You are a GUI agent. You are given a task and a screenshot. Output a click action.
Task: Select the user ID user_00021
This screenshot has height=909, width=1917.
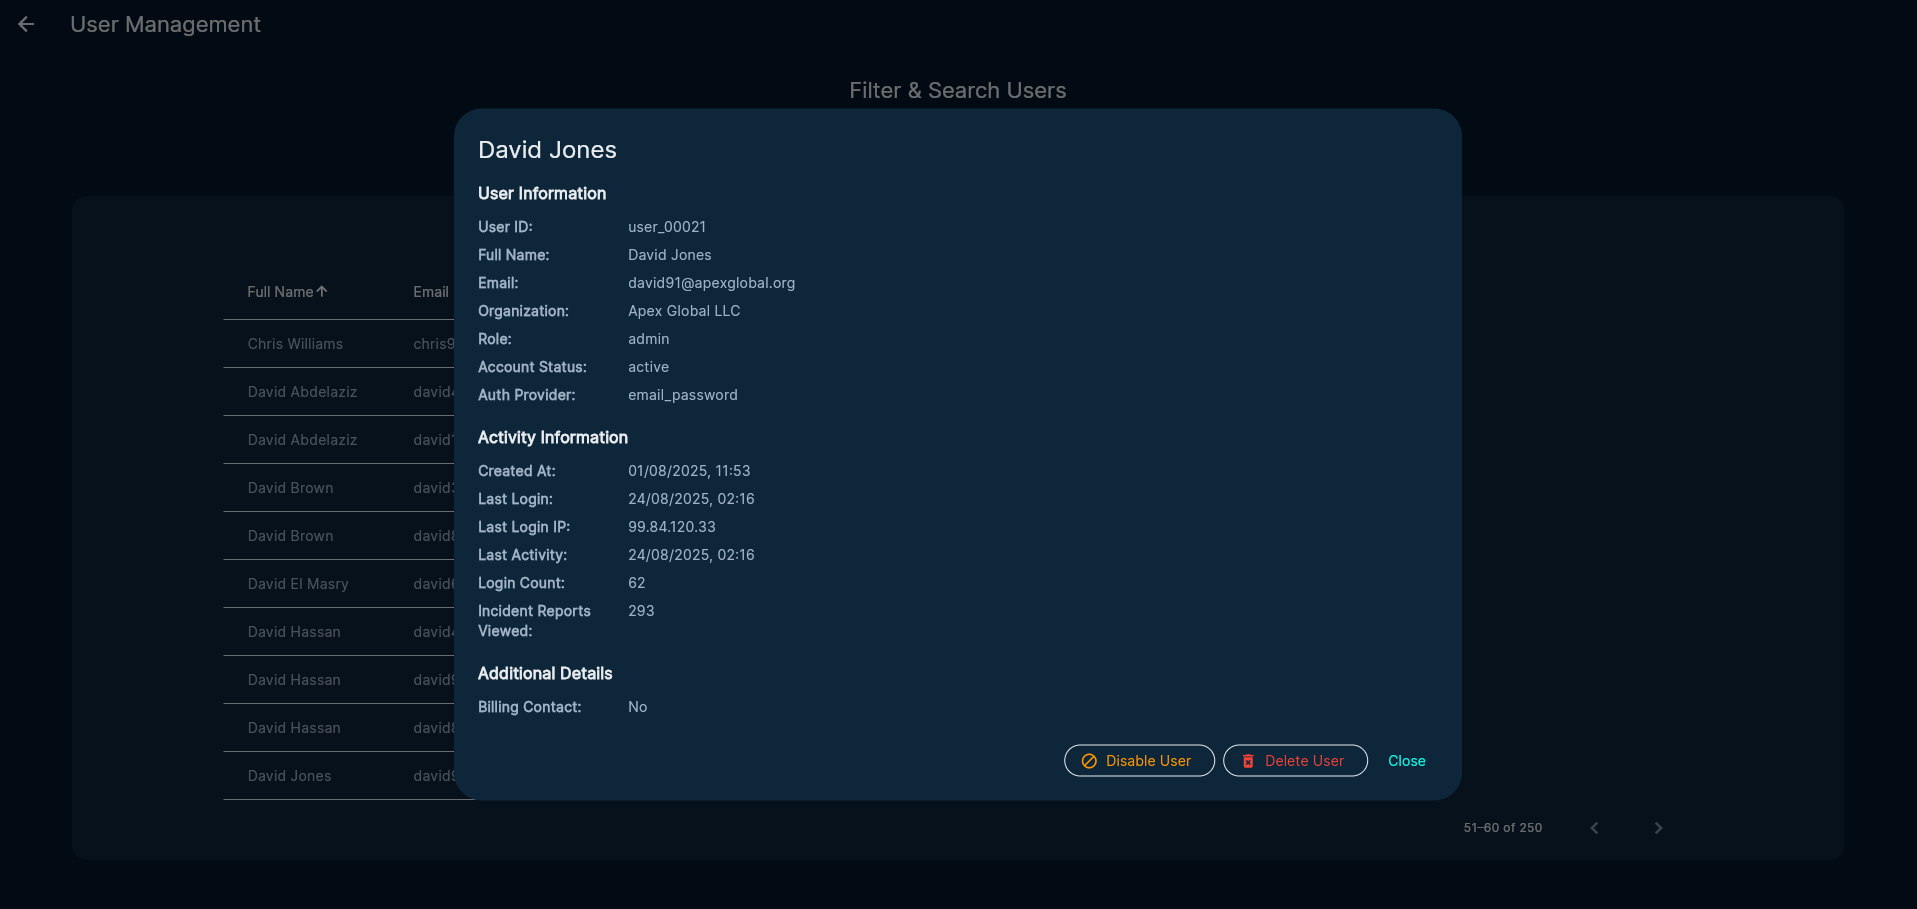click(x=667, y=227)
